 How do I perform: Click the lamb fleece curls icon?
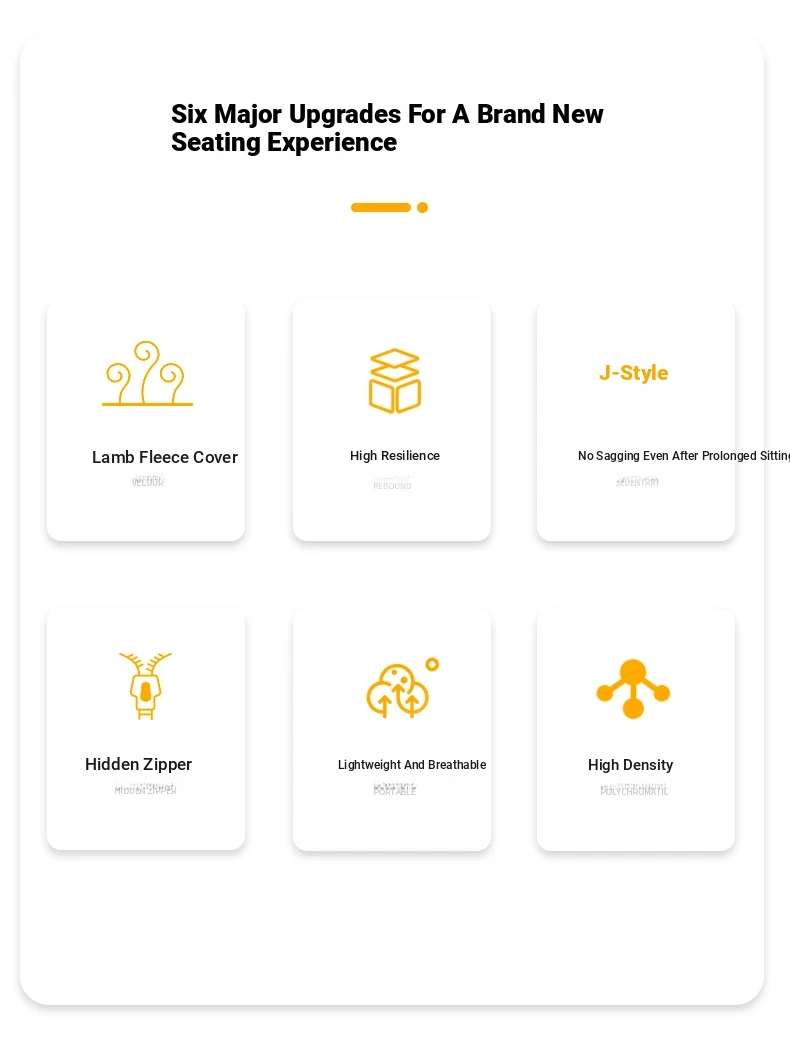(x=147, y=373)
